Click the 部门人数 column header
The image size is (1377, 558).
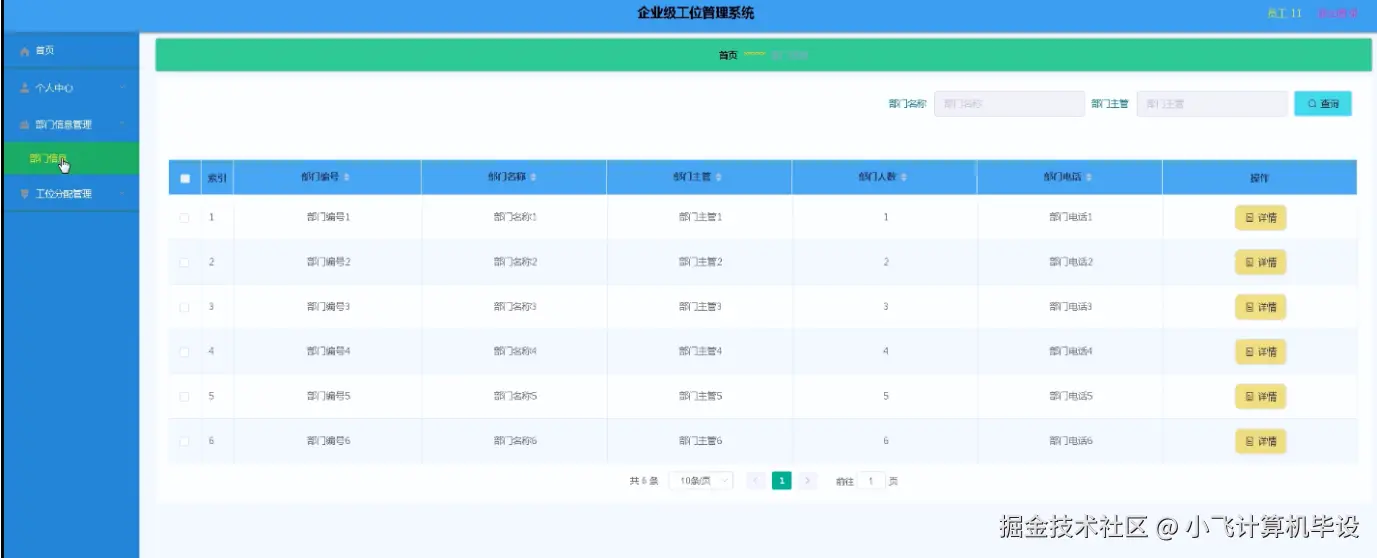pyautogui.click(x=884, y=177)
